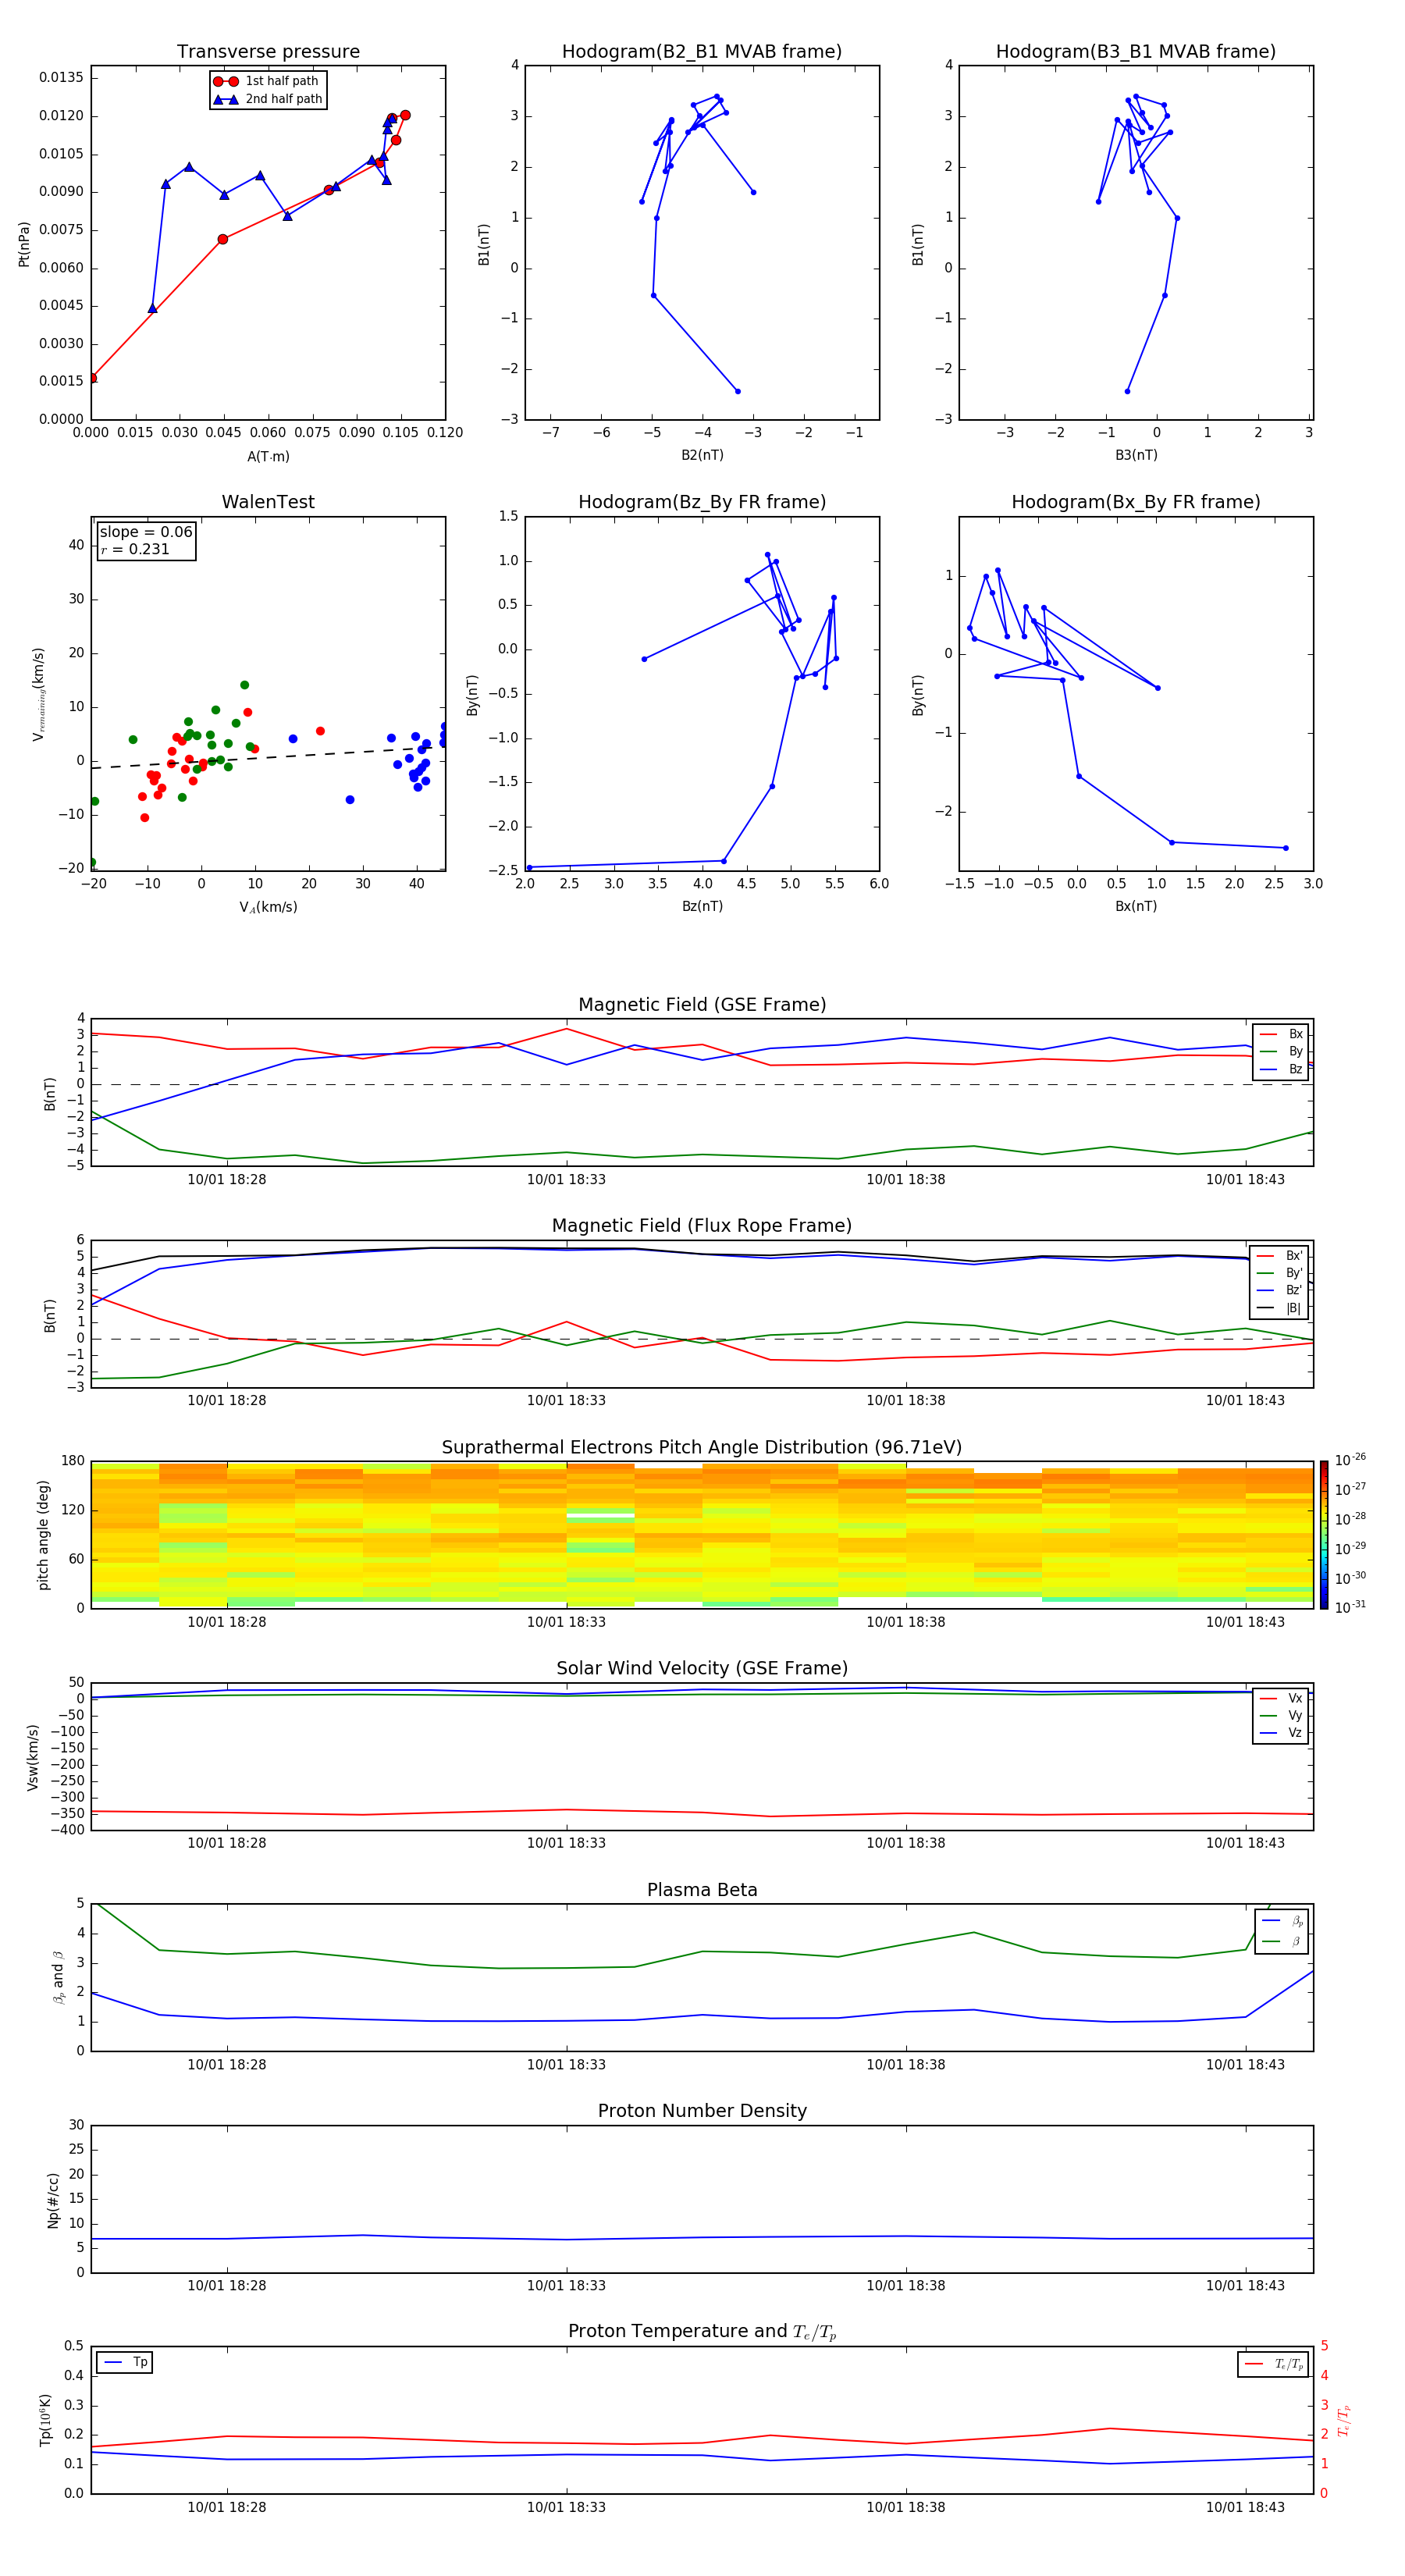Click the 'V_A(km/s)' Walen axis label
1405x2576 pixels.
(x=268, y=907)
